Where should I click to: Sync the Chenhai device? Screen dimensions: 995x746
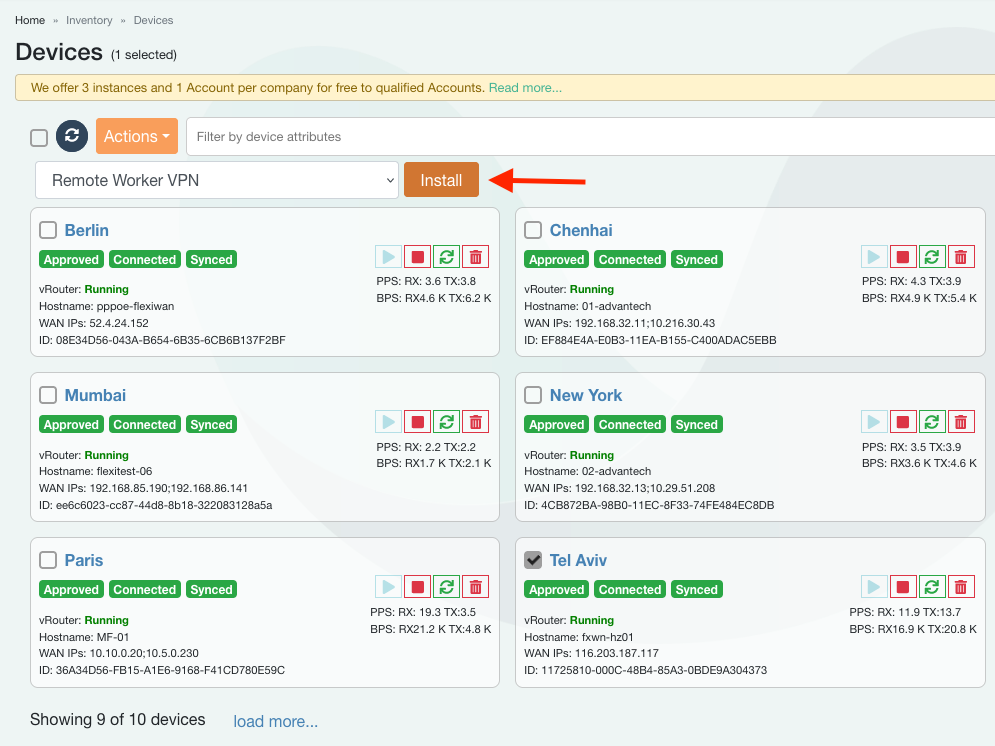click(x=932, y=257)
